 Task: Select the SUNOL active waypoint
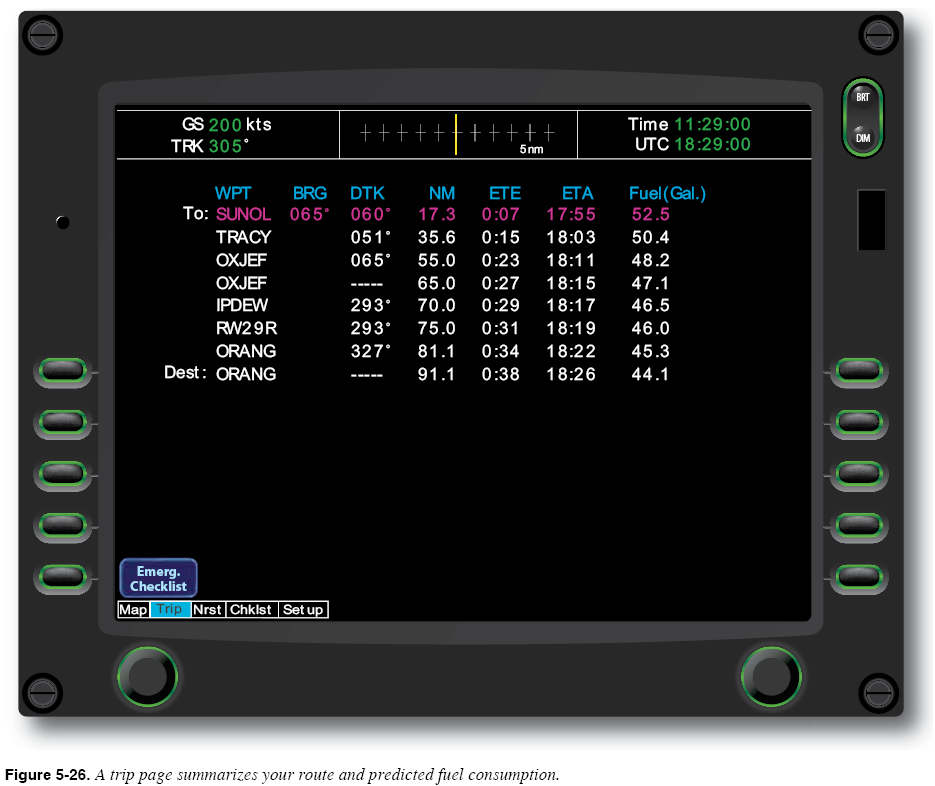coord(243,214)
